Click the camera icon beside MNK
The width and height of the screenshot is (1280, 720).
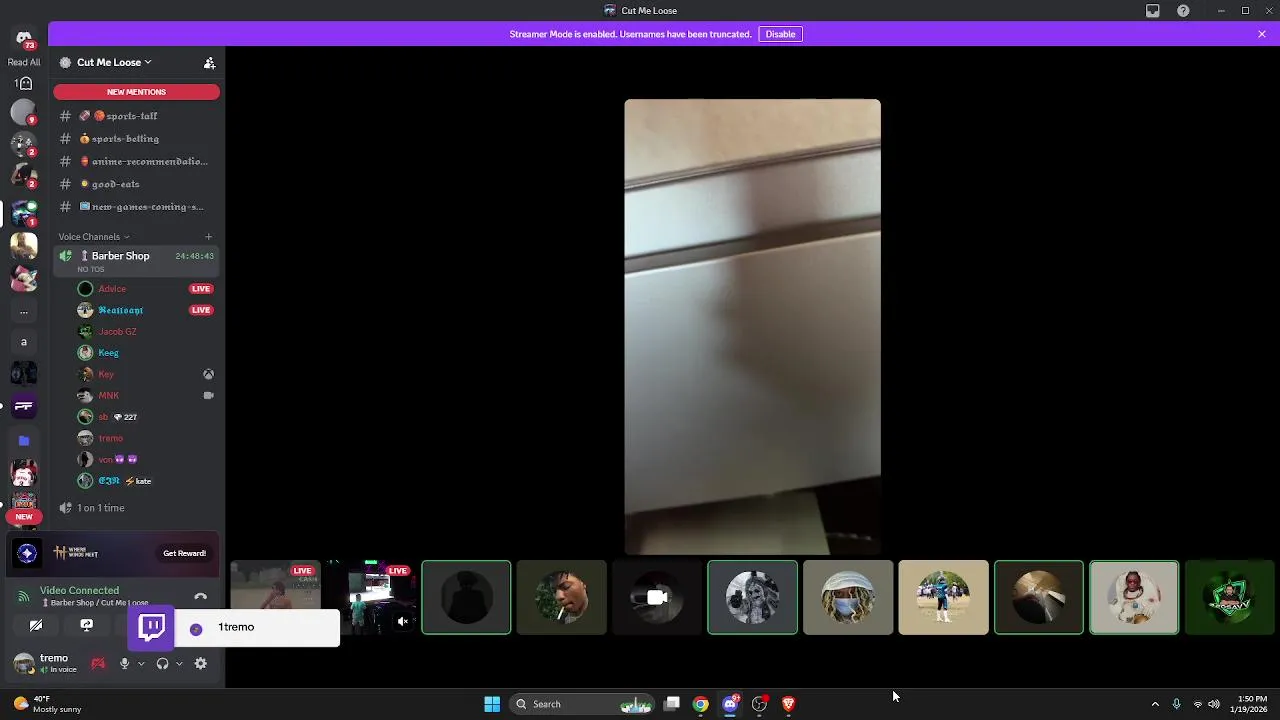[208, 396]
